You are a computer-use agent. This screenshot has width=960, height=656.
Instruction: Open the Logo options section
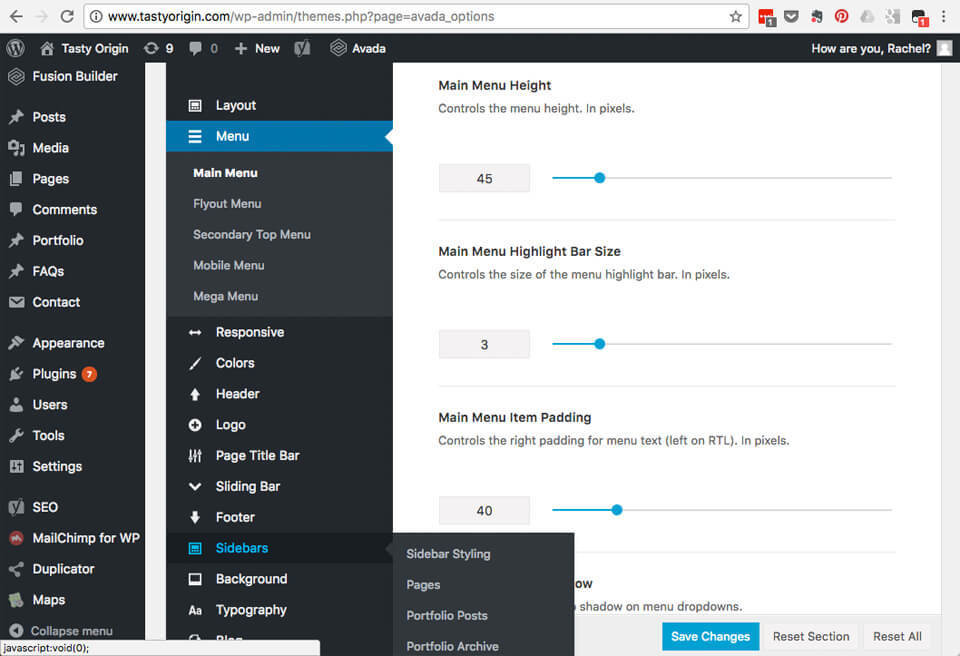coord(279,424)
